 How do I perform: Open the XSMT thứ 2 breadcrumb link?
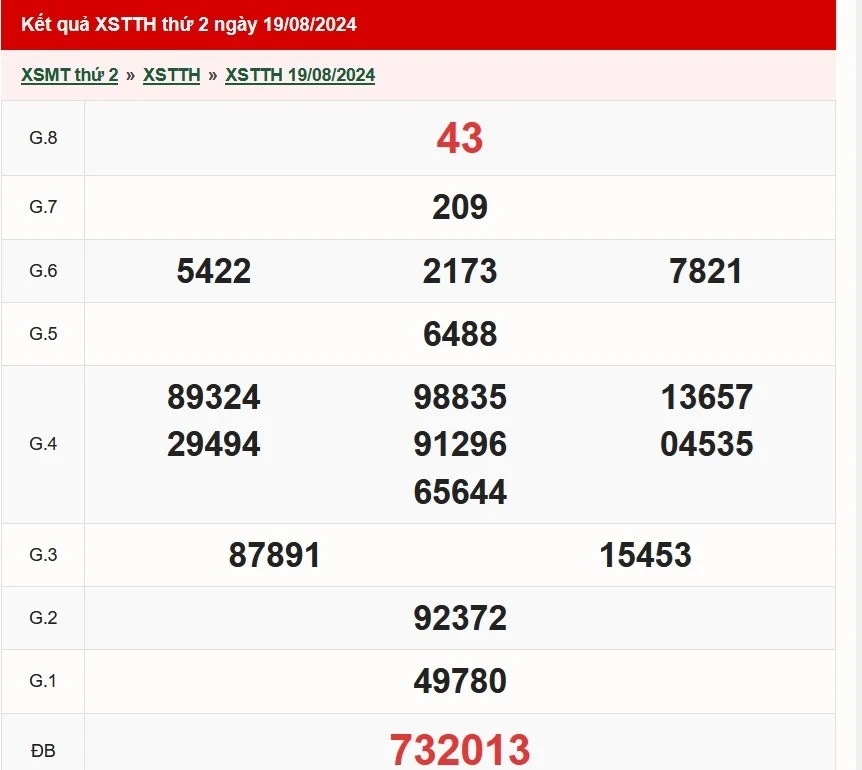69,75
